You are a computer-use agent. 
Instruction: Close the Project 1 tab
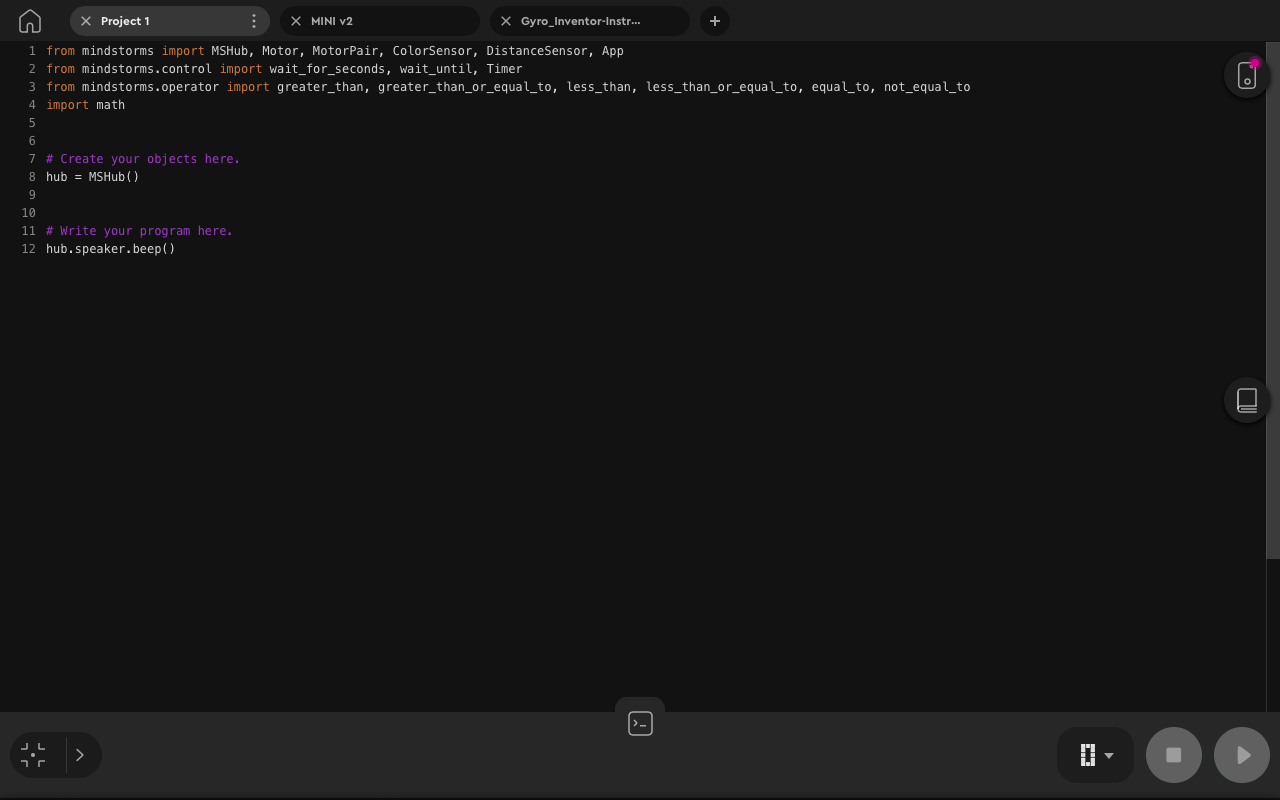click(86, 21)
